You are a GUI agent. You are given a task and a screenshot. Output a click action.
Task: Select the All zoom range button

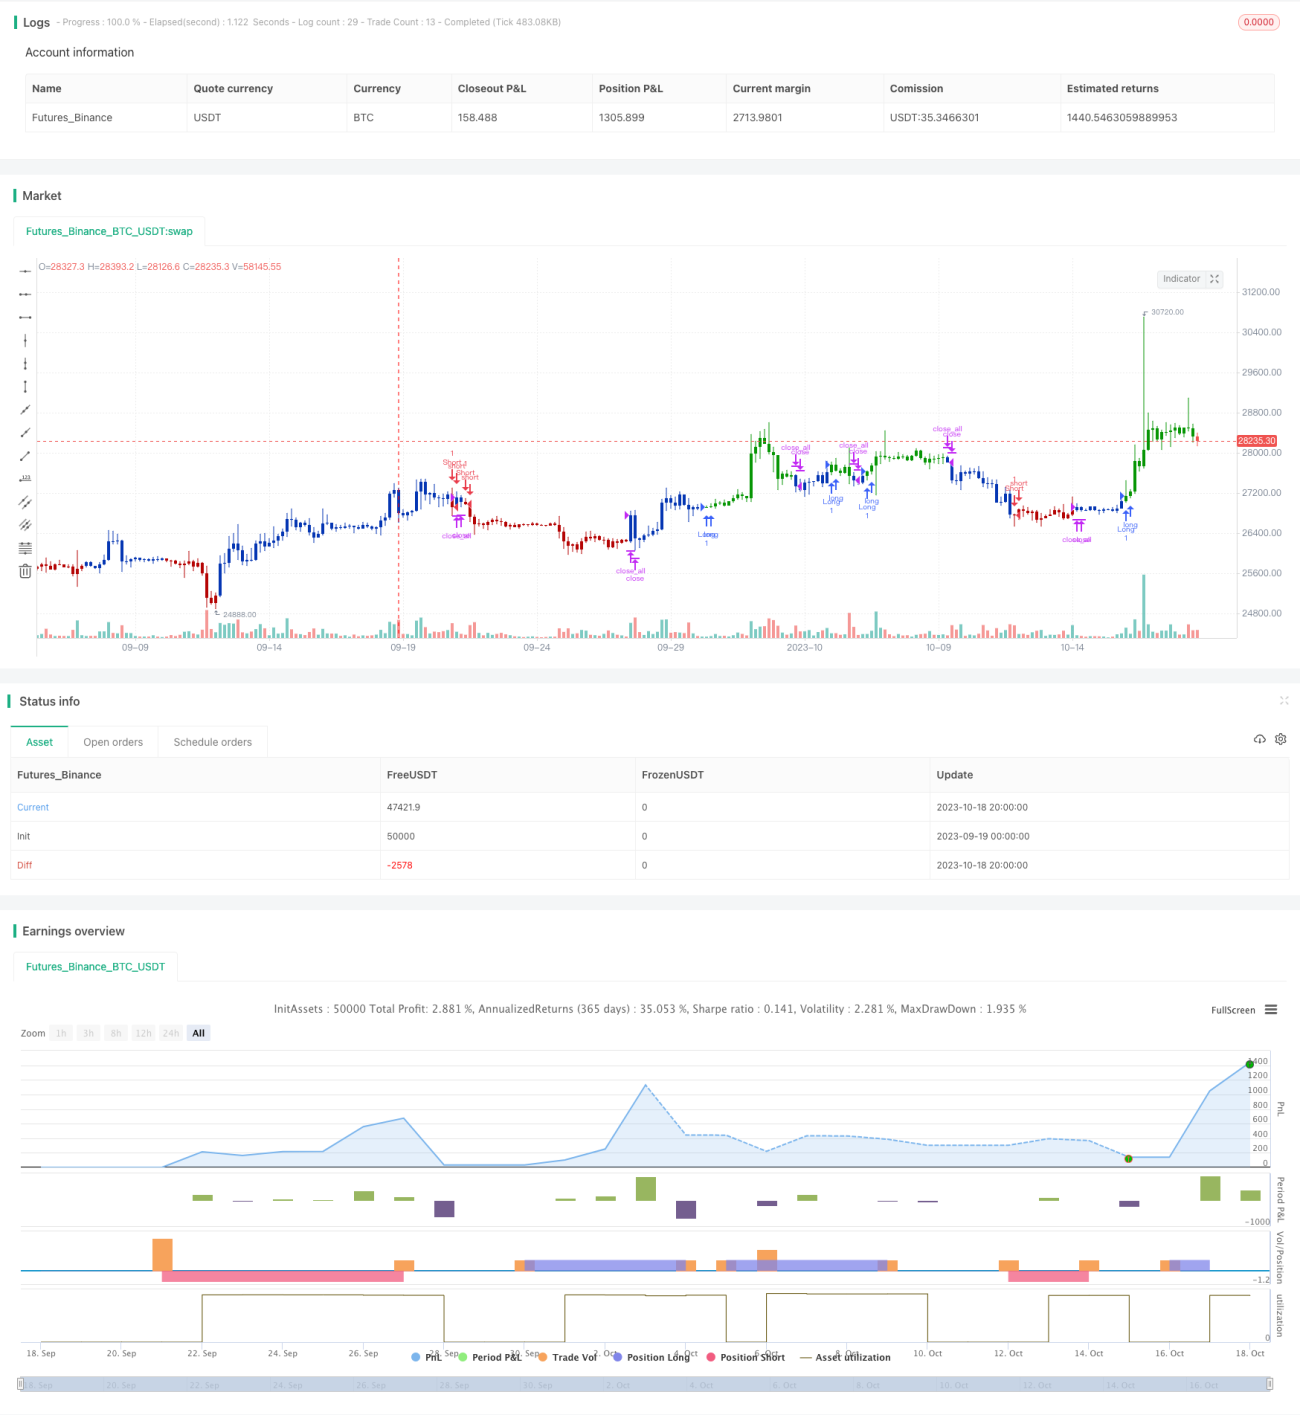[x=198, y=1033]
